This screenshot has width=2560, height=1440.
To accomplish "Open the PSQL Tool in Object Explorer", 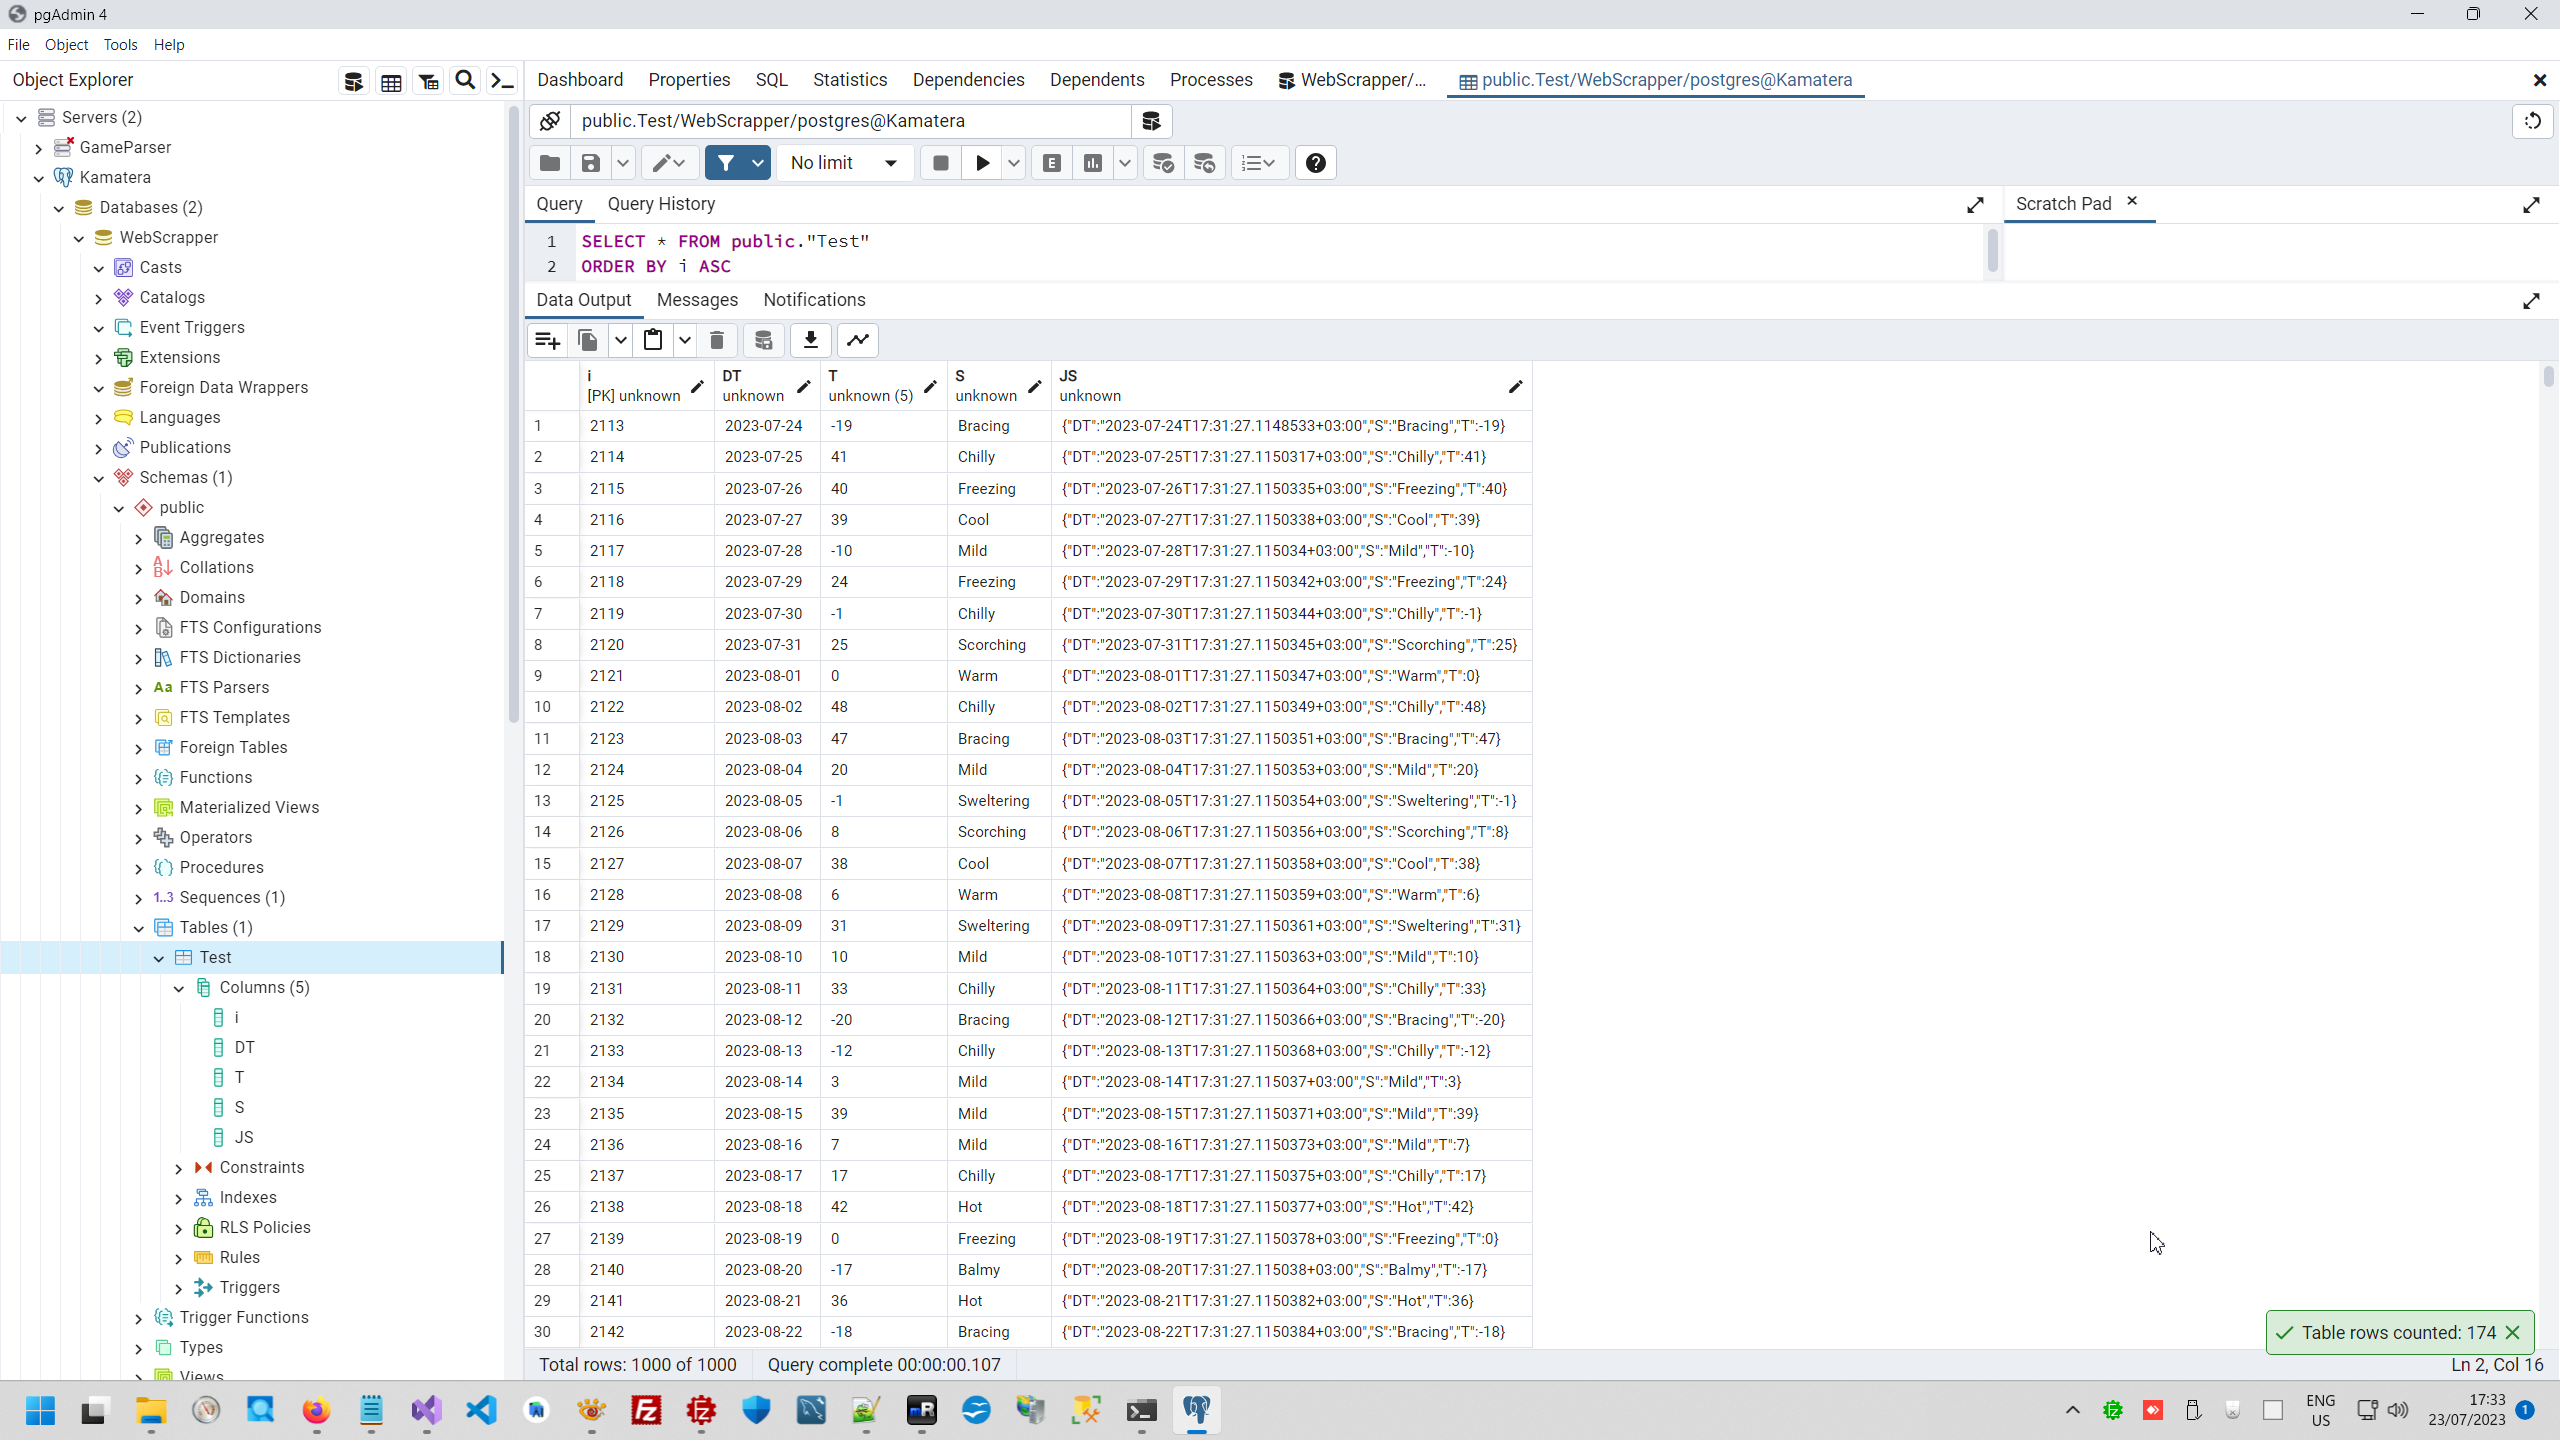I will click(x=502, y=81).
